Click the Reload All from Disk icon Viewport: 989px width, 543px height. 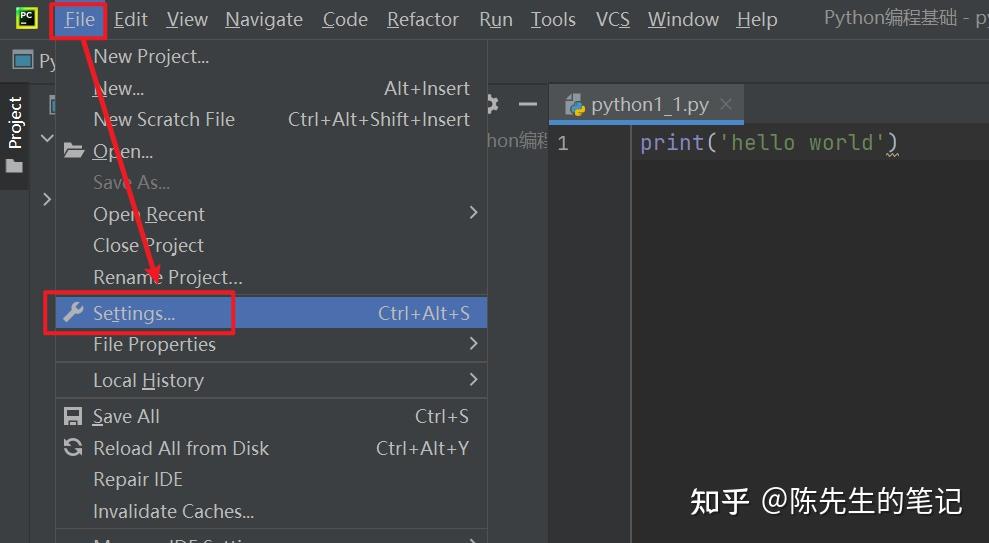click(x=73, y=448)
